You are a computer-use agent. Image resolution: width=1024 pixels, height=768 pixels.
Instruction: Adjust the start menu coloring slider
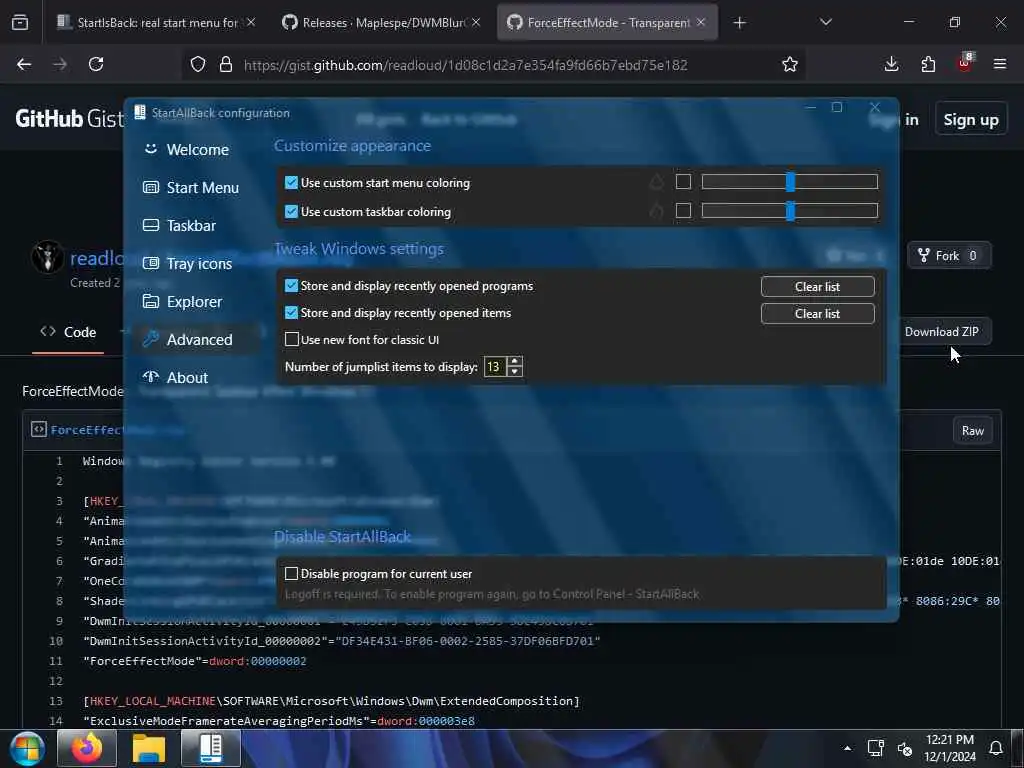790,182
